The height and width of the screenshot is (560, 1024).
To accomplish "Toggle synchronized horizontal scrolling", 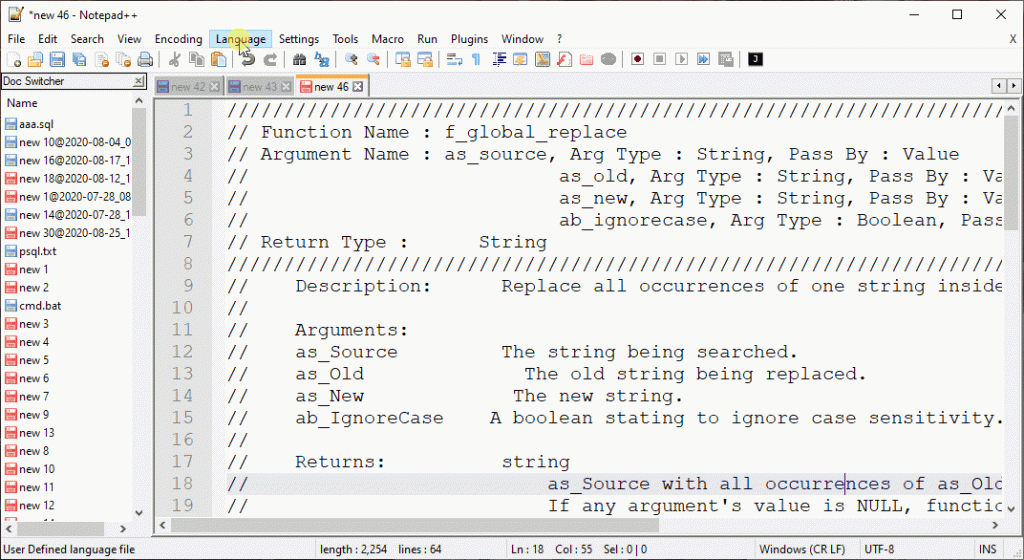I will (424, 59).
